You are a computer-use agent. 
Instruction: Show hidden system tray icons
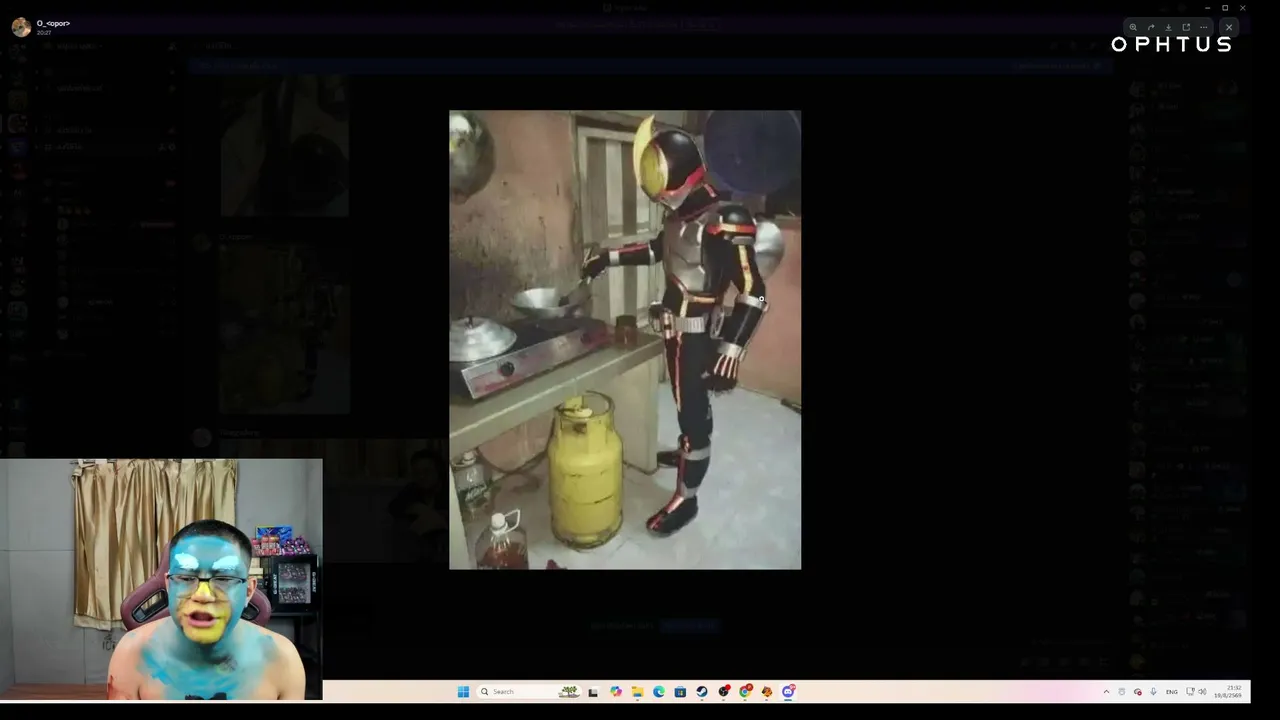tap(1106, 692)
